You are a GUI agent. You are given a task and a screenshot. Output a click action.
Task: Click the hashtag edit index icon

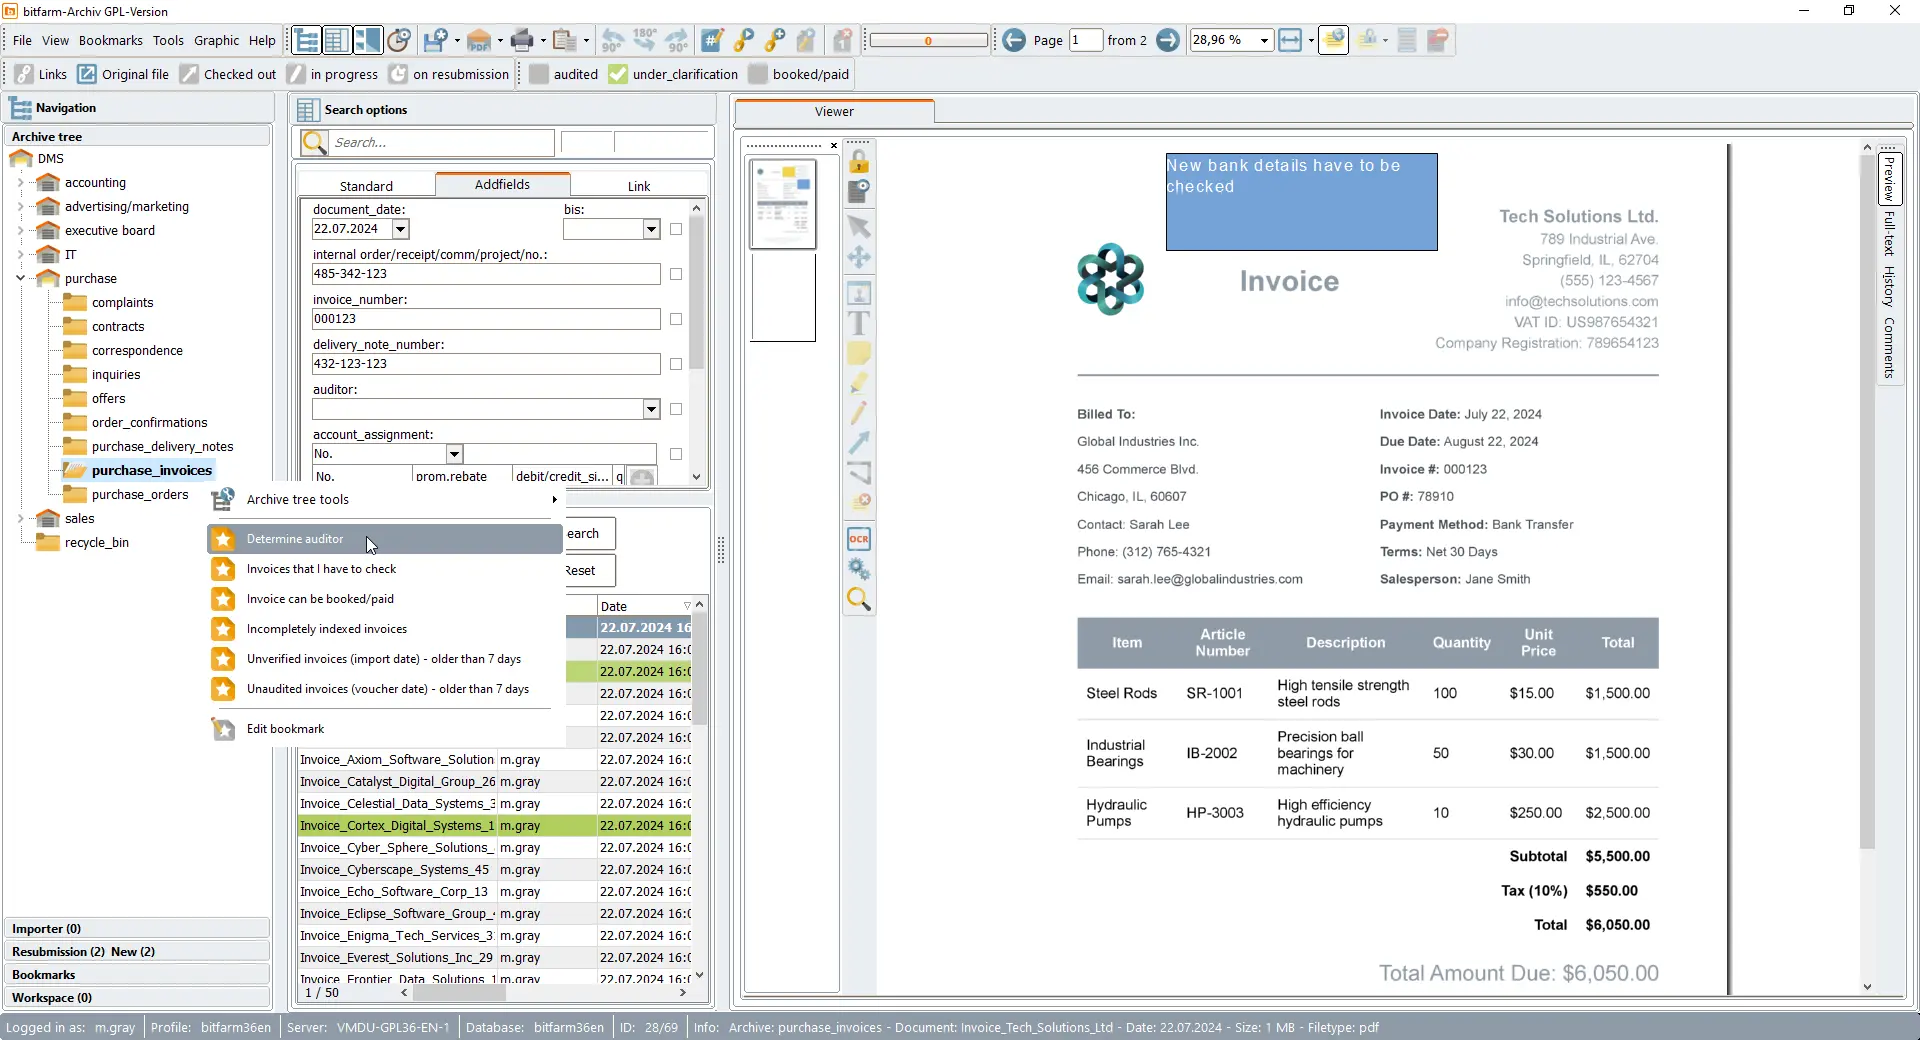(712, 40)
